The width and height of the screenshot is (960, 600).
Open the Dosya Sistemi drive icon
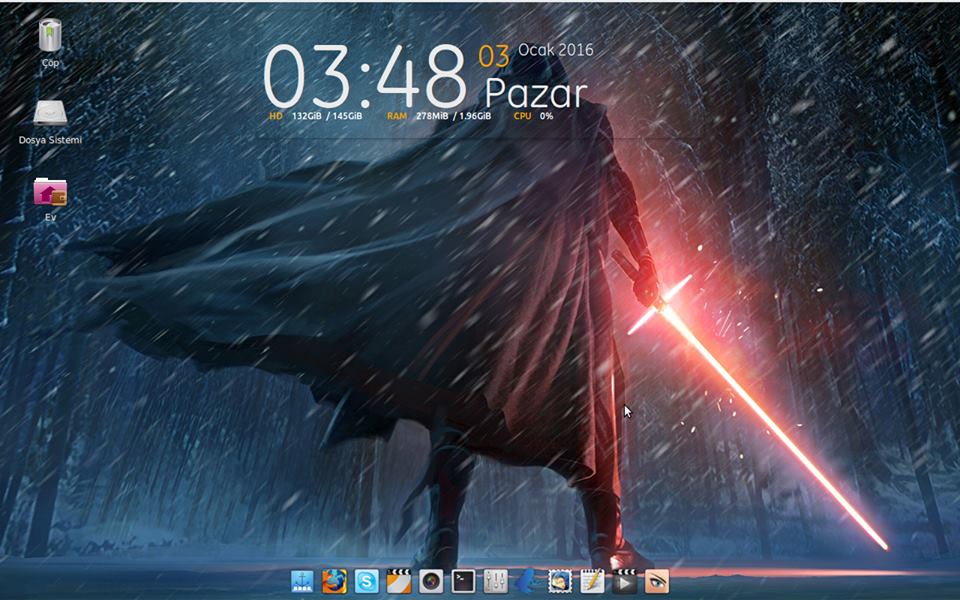pyautogui.click(x=50, y=114)
